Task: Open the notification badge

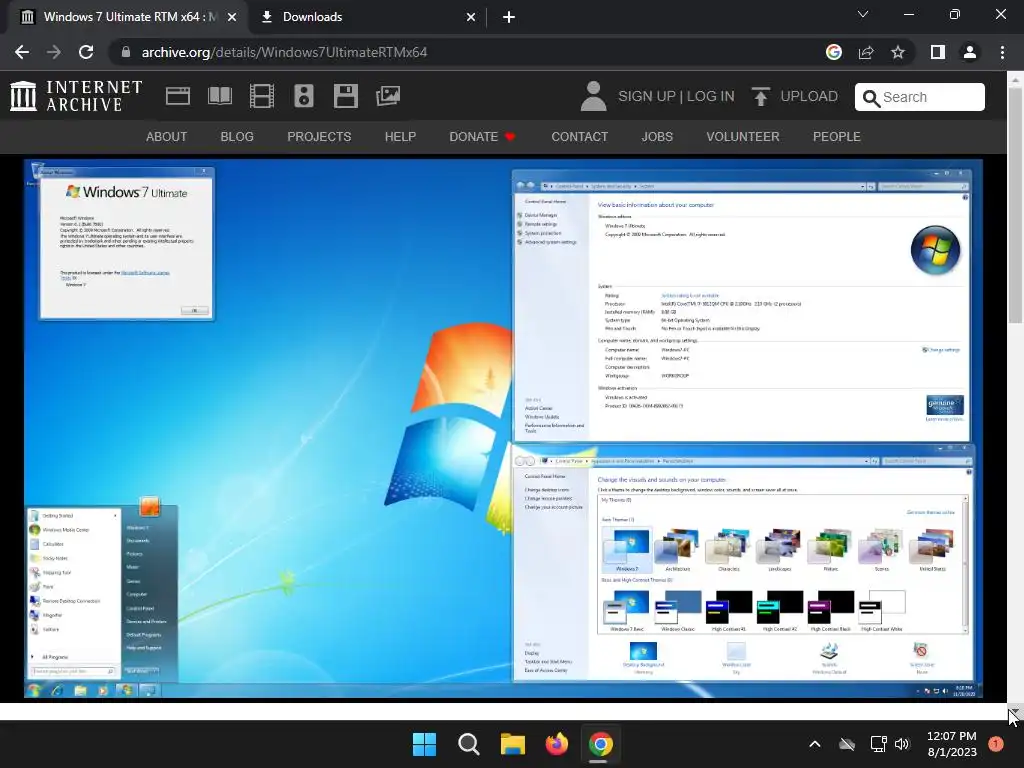Action: (x=996, y=744)
